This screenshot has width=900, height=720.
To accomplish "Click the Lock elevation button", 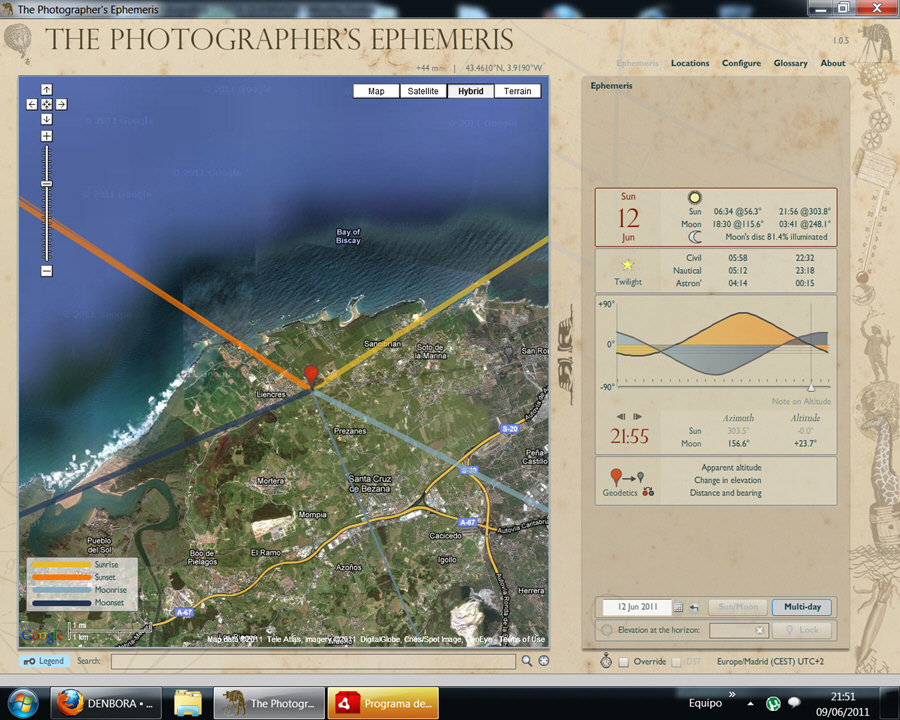I will coord(802,630).
